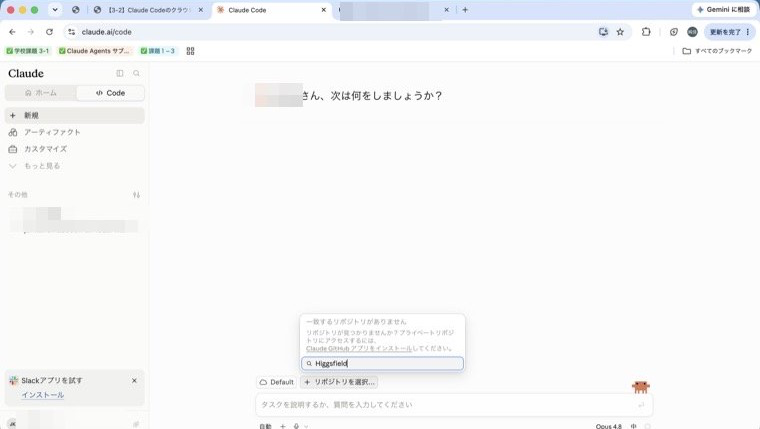Click the history clock icon in toolbar
Screen dimensions: 760x429
tap(674, 32)
